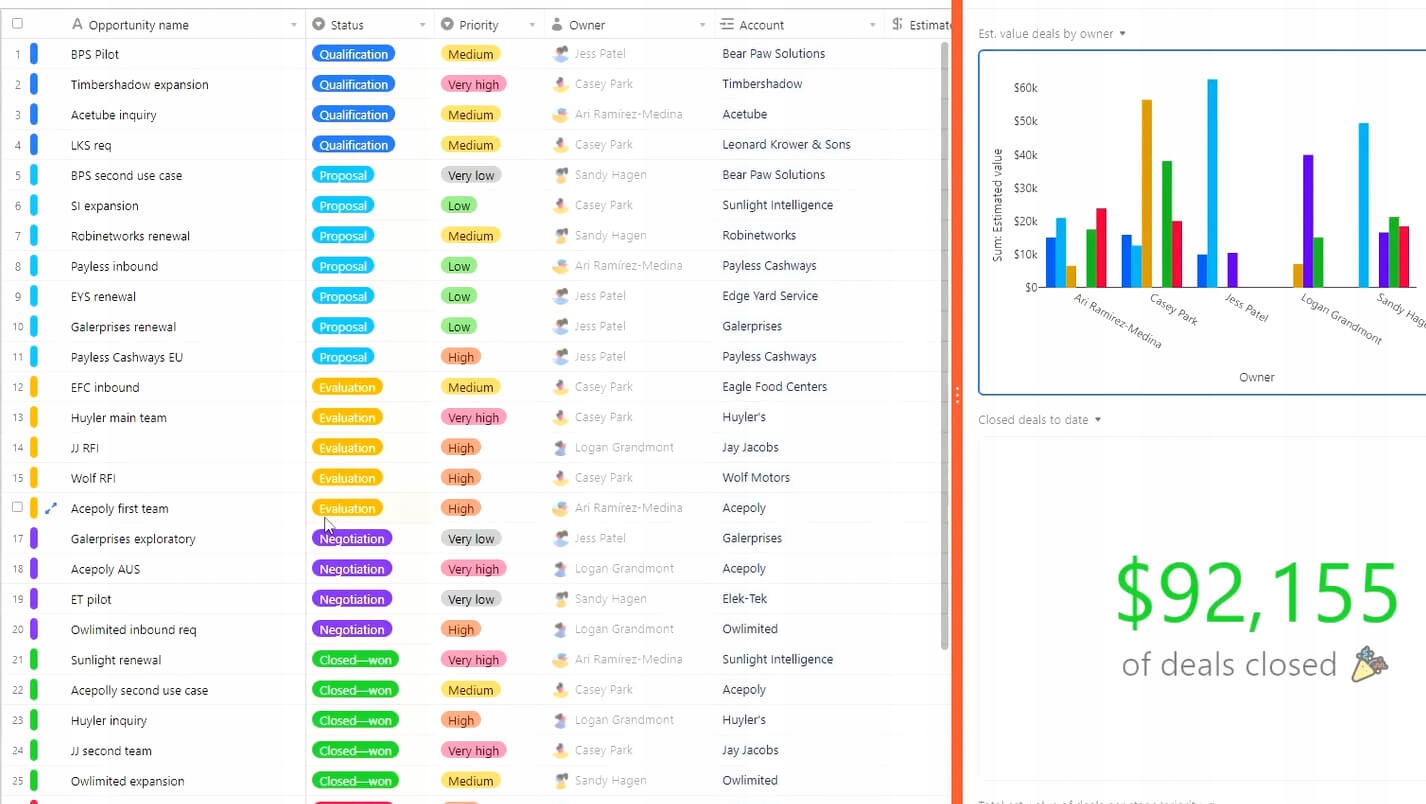Check the Acepoly first team row checkbox

point(17,508)
